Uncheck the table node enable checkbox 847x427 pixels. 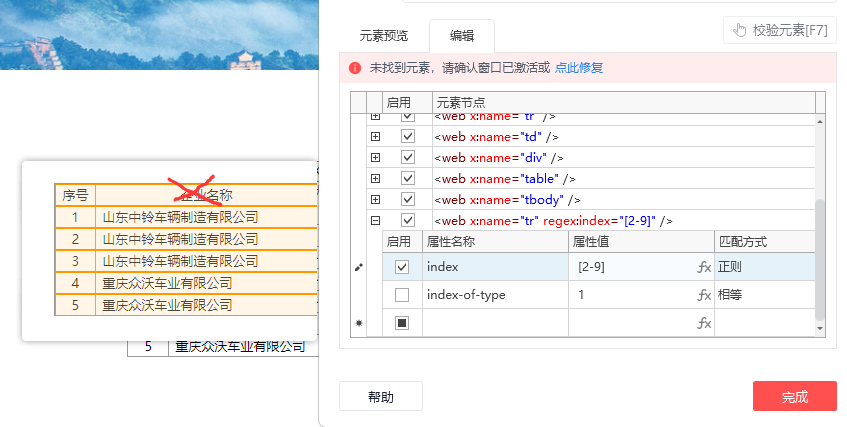408,178
